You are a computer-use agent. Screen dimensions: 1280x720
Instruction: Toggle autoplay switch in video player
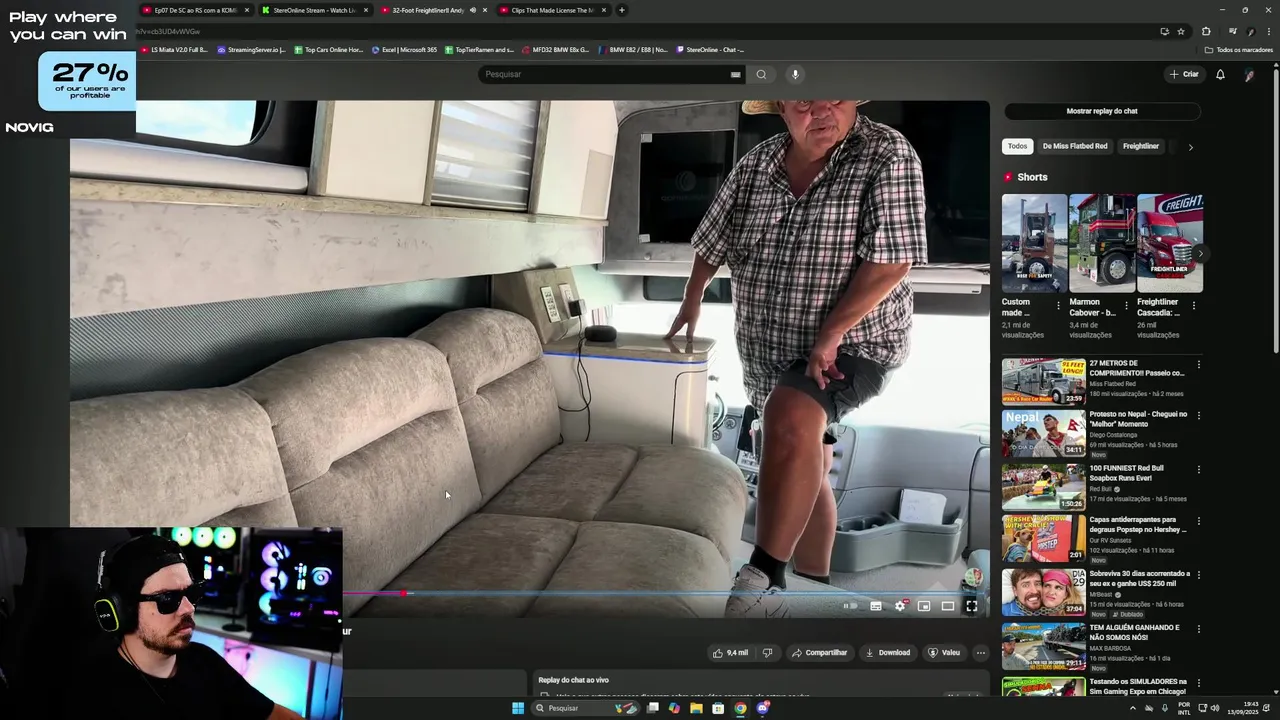coord(850,606)
